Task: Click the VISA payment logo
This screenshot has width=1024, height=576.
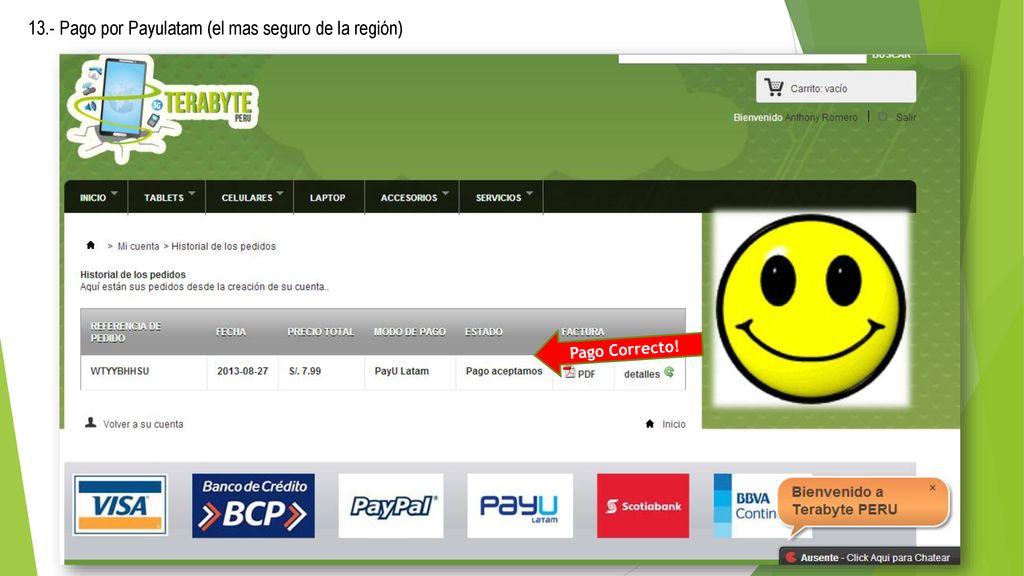Action: coord(120,505)
